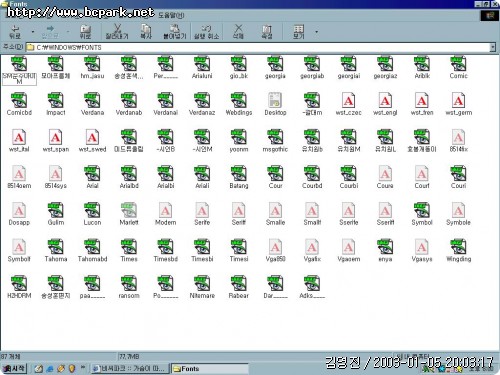Select the Comic font icon
Viewport: 500px width, 375px height.
pyautogui.click(x=458, y=68)
